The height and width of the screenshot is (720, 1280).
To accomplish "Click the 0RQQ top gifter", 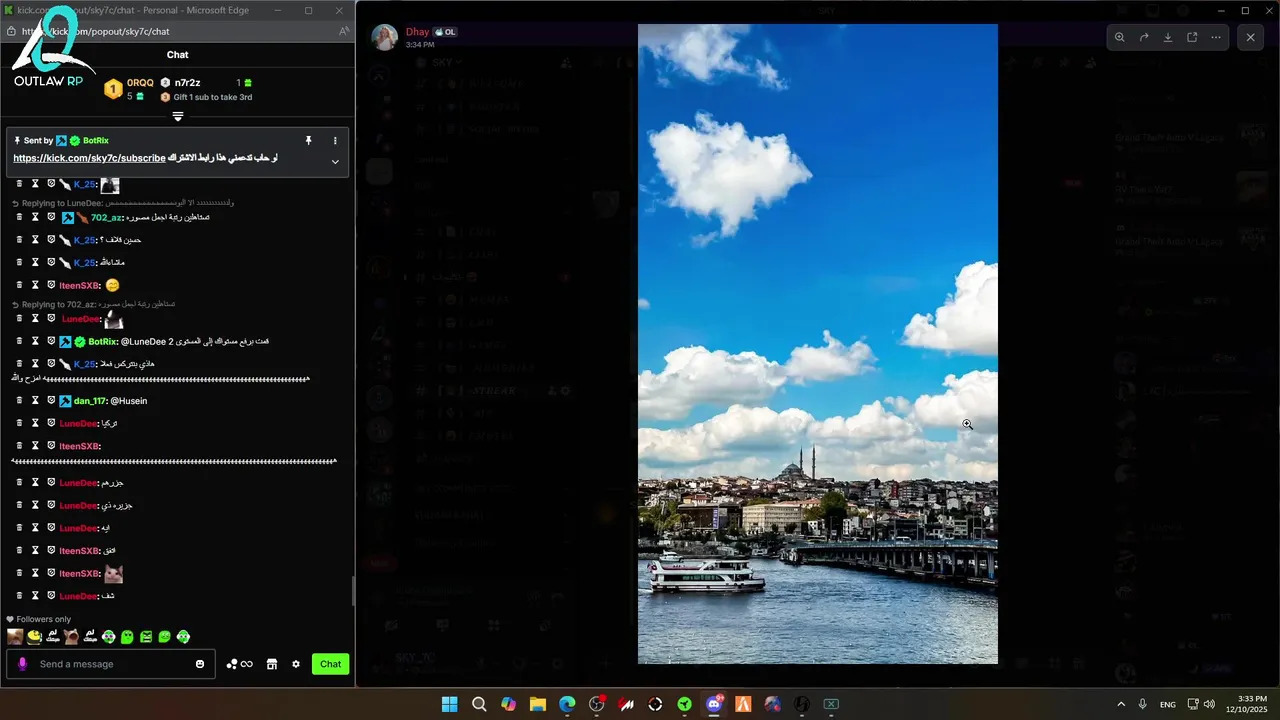I will pyautogui.click(x=140, y=83).
